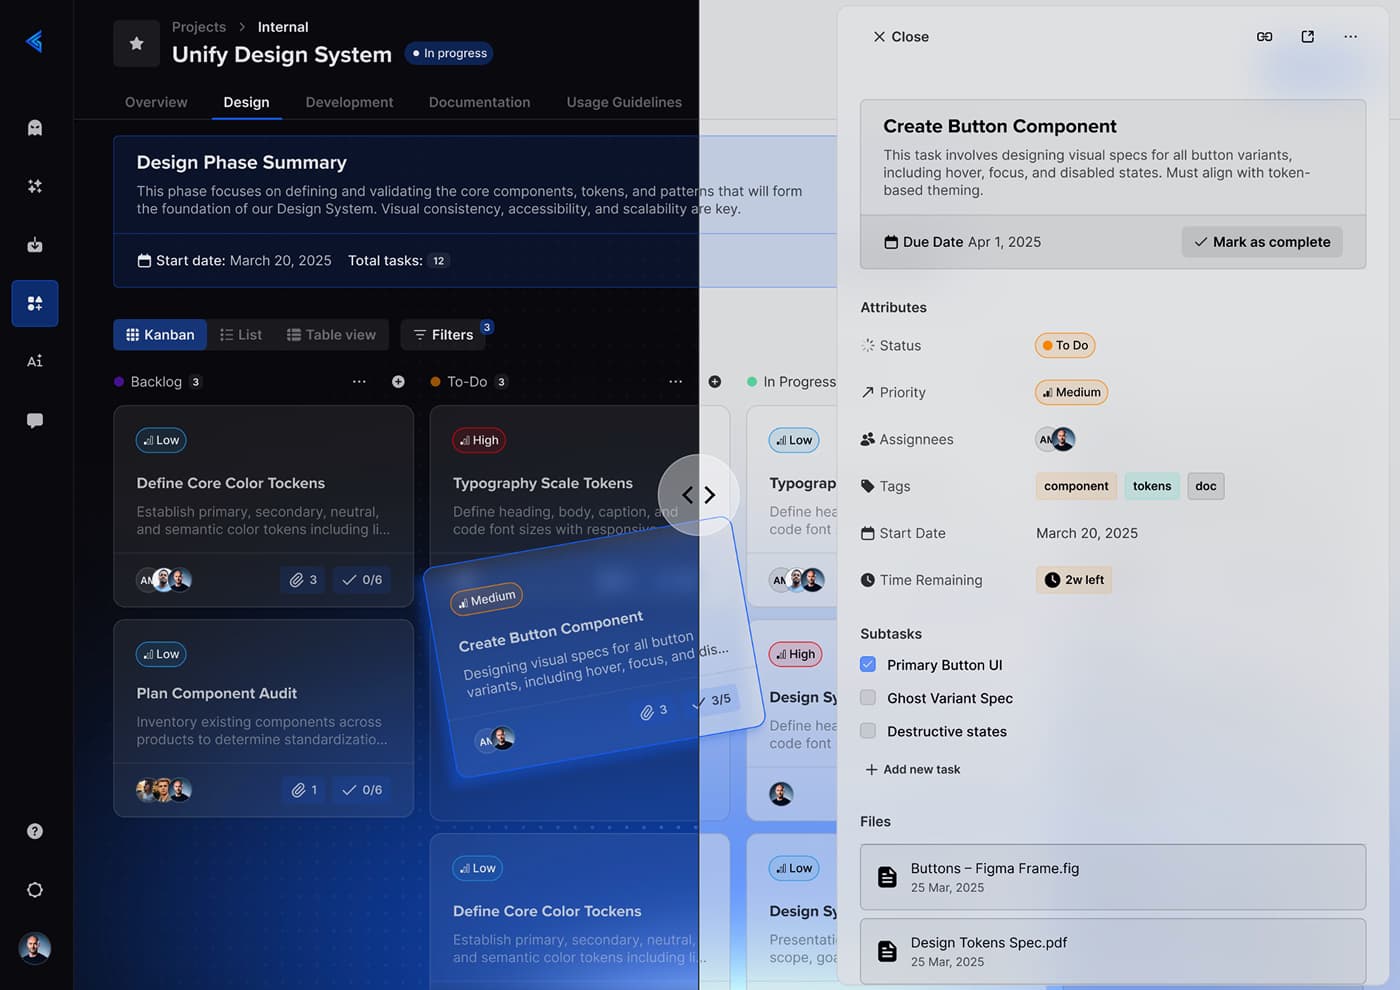The height and width of the screenshot is (990, 1400).
Task: Switch to the Development tab
Action: 349,102
